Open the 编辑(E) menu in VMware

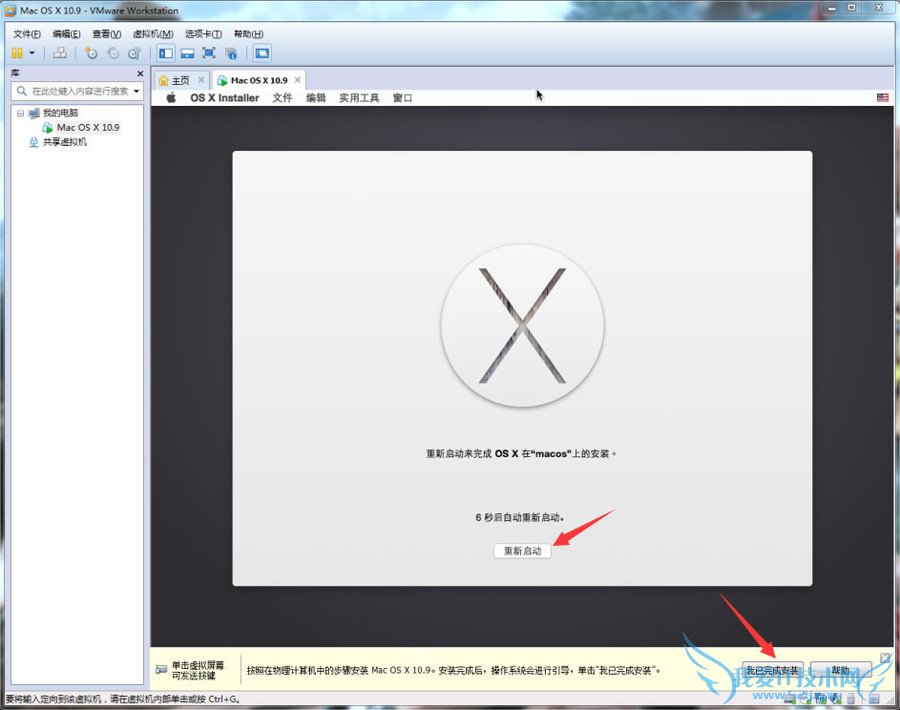tap(66, 34)
